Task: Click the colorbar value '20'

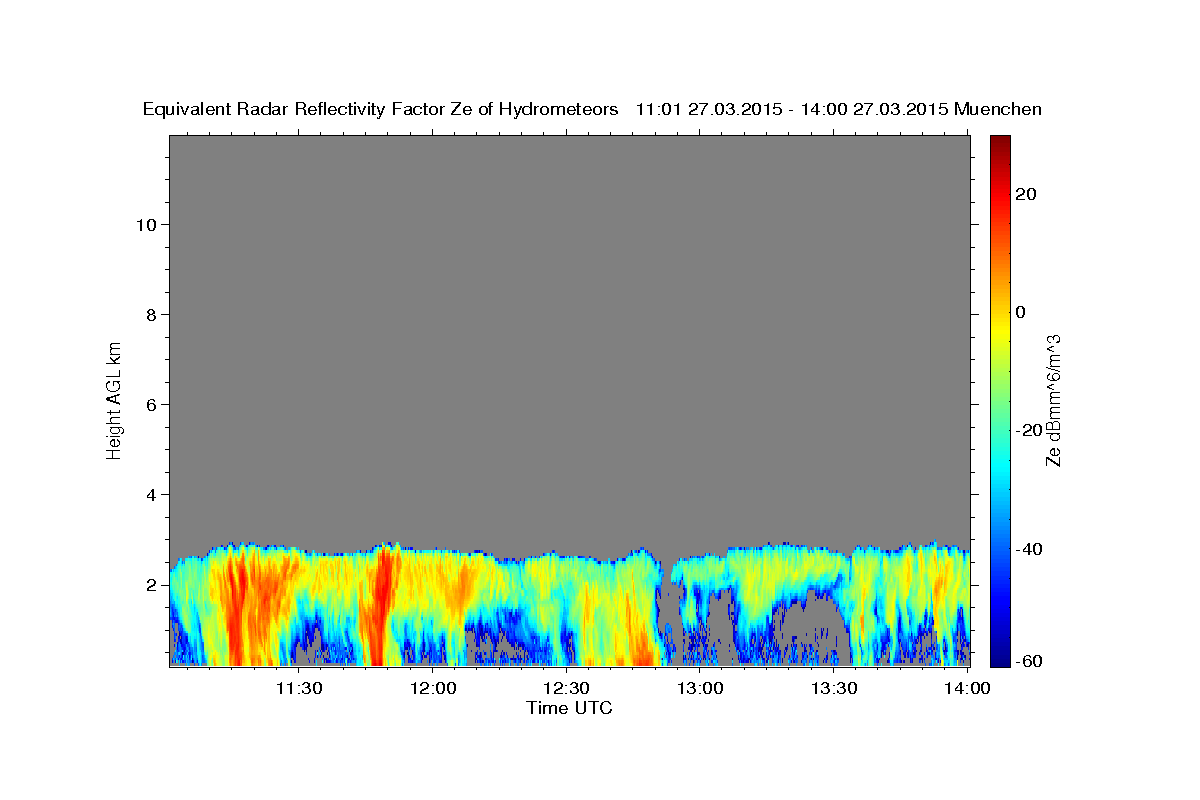Action: (1025, 194)
